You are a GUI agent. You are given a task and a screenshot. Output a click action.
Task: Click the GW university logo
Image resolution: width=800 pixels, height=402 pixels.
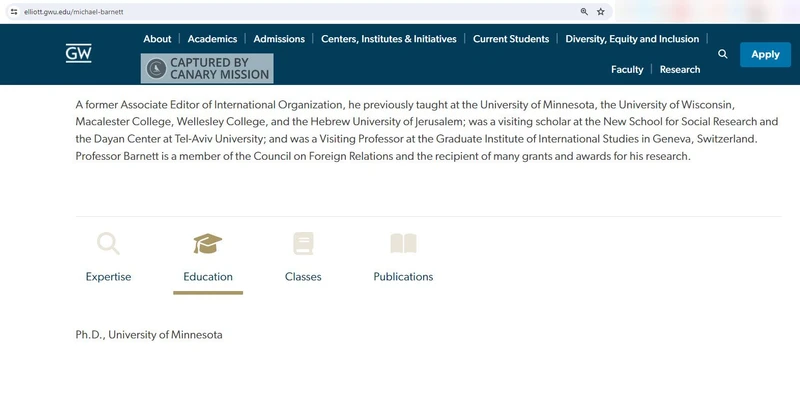[78, 53]
